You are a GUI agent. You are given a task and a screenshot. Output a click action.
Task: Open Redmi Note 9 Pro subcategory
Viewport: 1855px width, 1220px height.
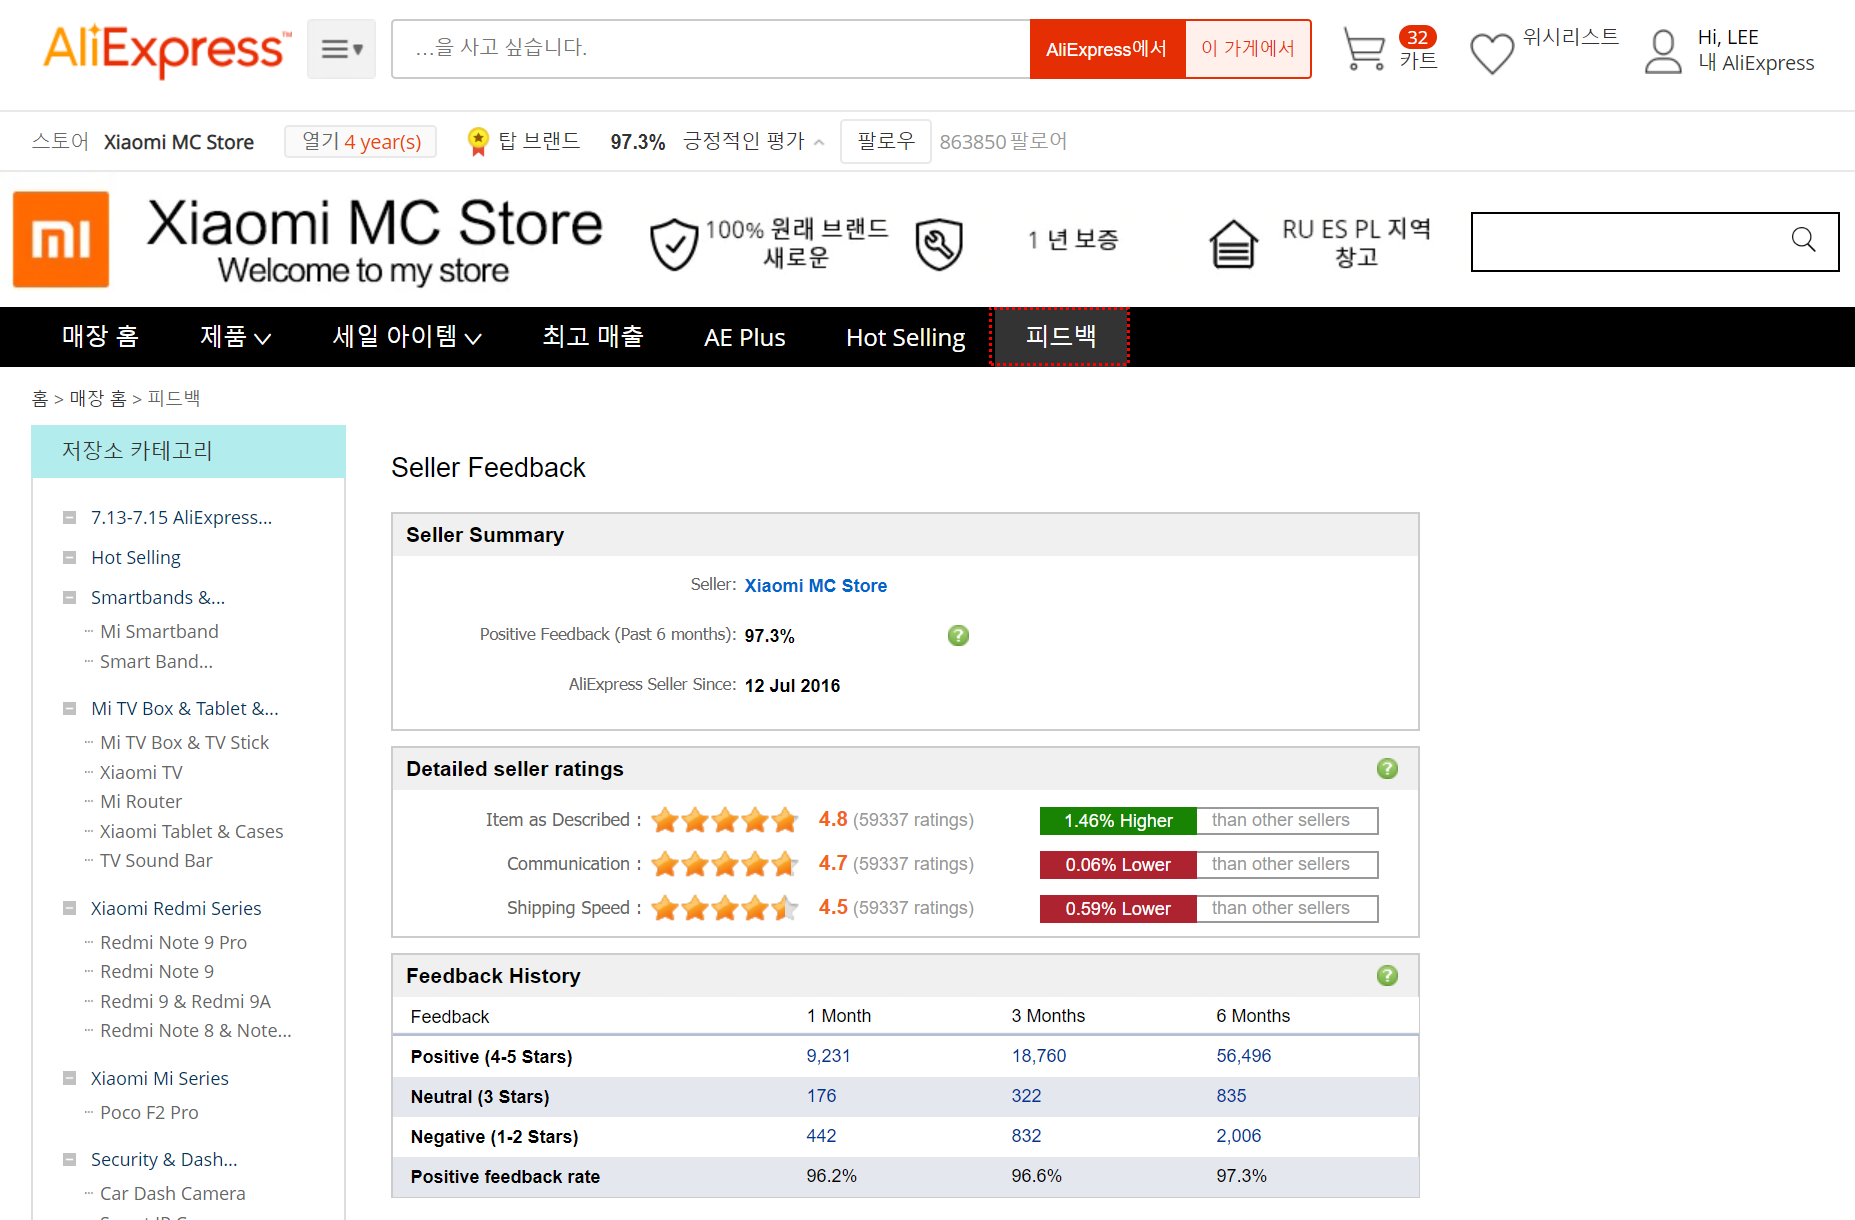[x=173, y=942]
